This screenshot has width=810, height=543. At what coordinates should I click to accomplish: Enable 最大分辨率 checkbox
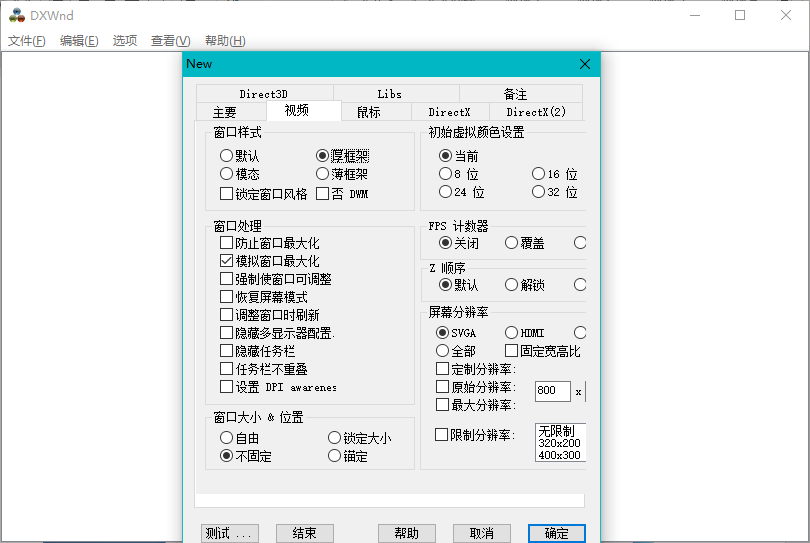[x=442, y=405]
